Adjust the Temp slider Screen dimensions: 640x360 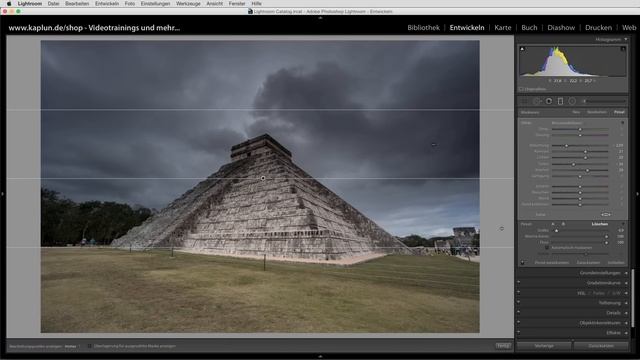580,129
